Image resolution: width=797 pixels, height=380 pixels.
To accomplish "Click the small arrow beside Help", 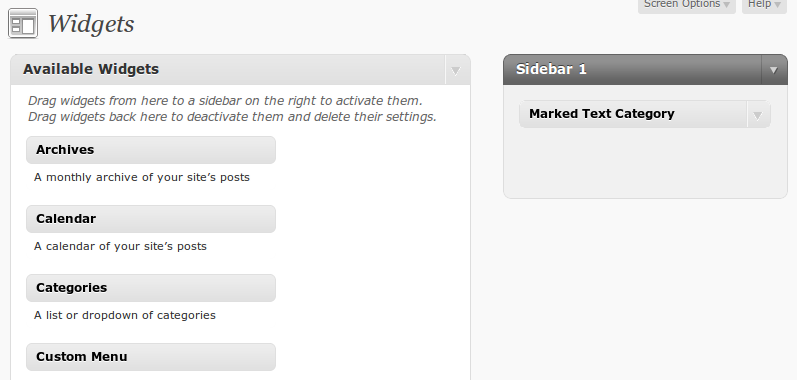I will coord(777,5).
